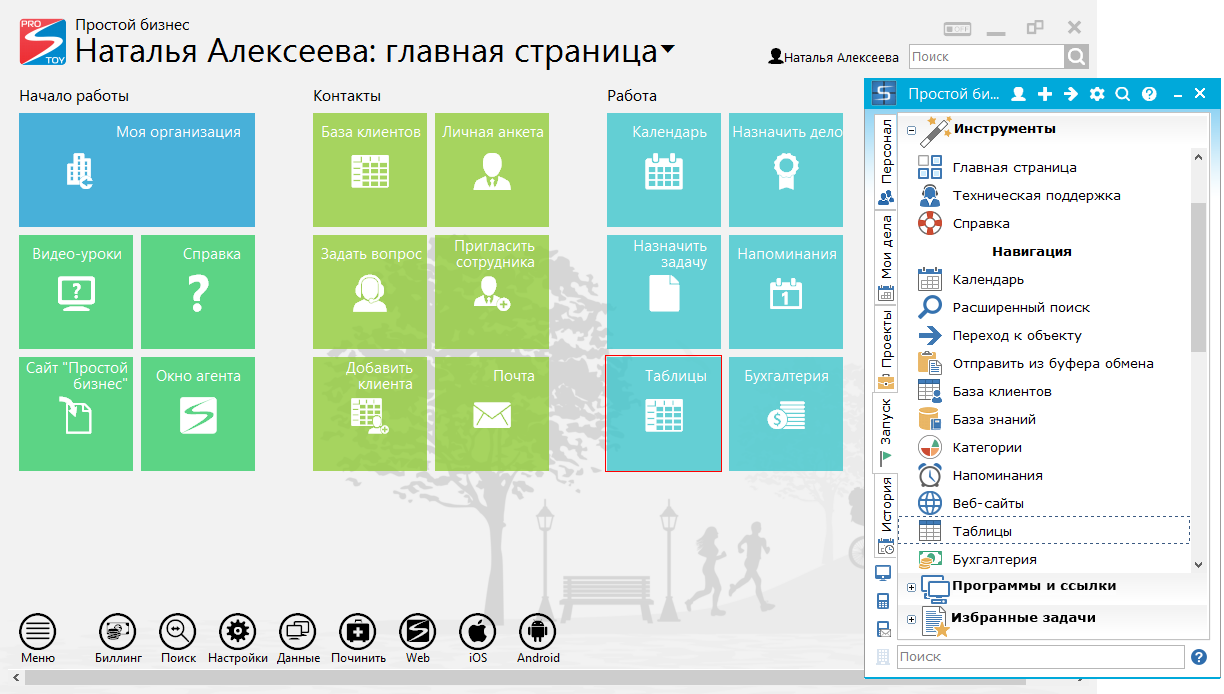Click the iOS toolbar icon

[x=478, y=632]
